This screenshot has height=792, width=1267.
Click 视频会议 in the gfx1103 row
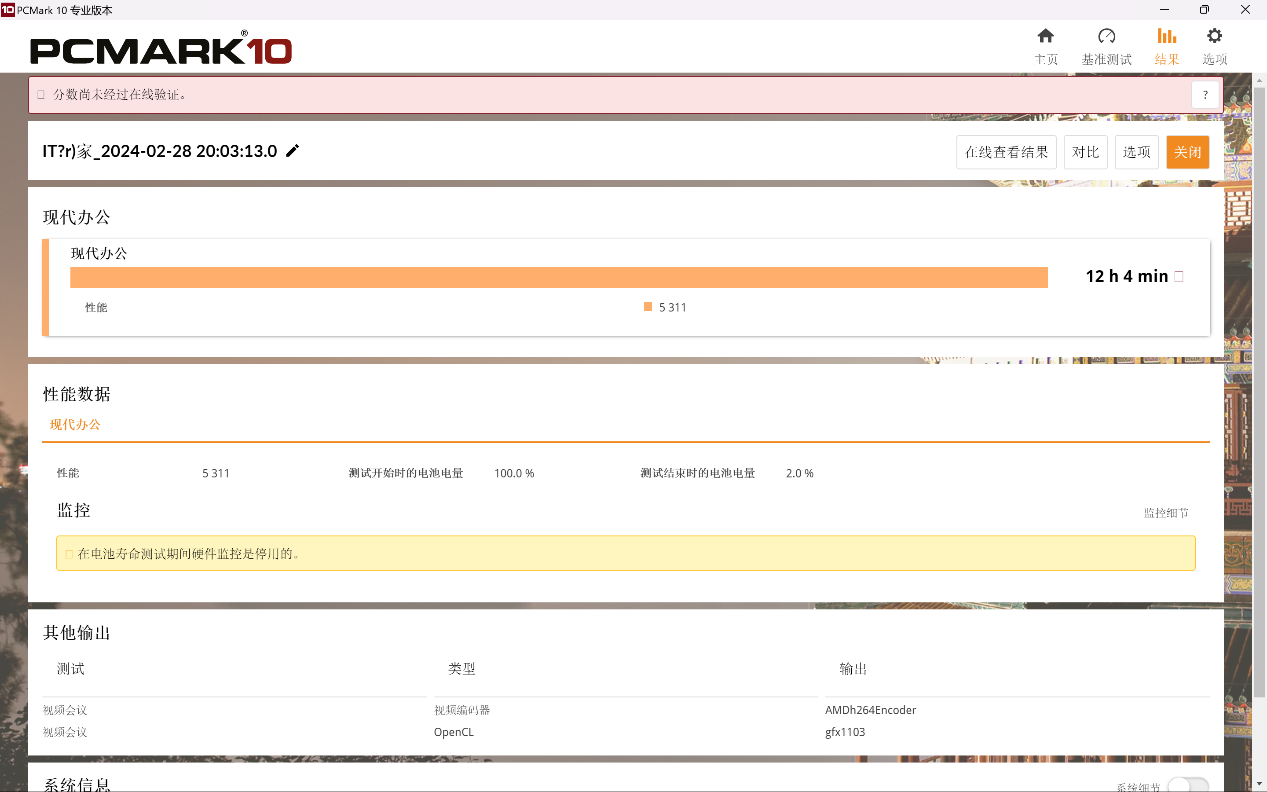coord(65,732)
